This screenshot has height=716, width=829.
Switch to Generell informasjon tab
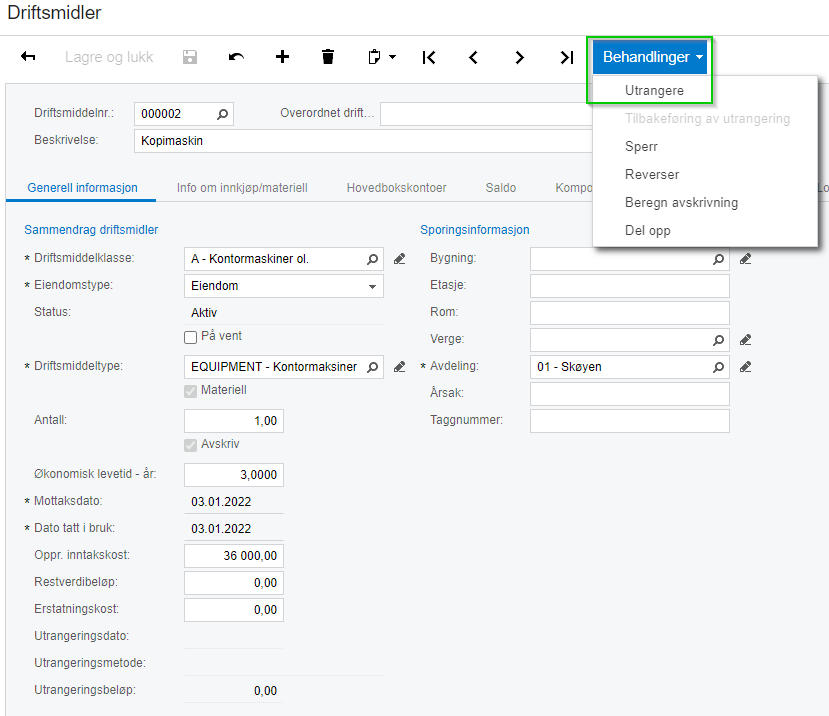click(x=82, y=188)
